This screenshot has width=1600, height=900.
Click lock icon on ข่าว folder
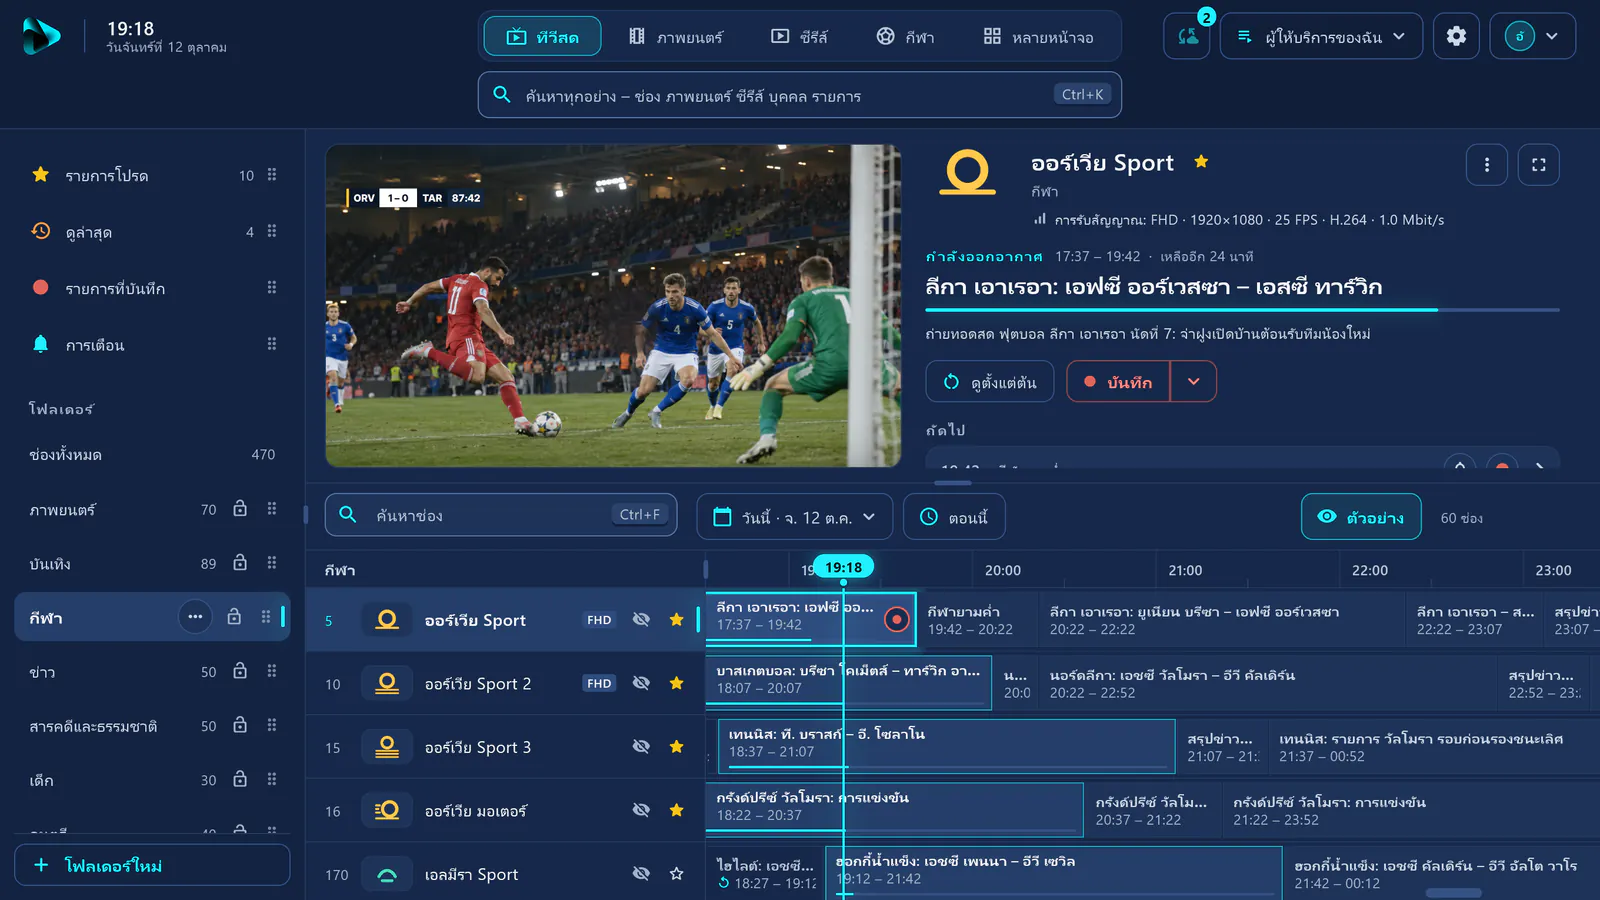coord(240,671)
